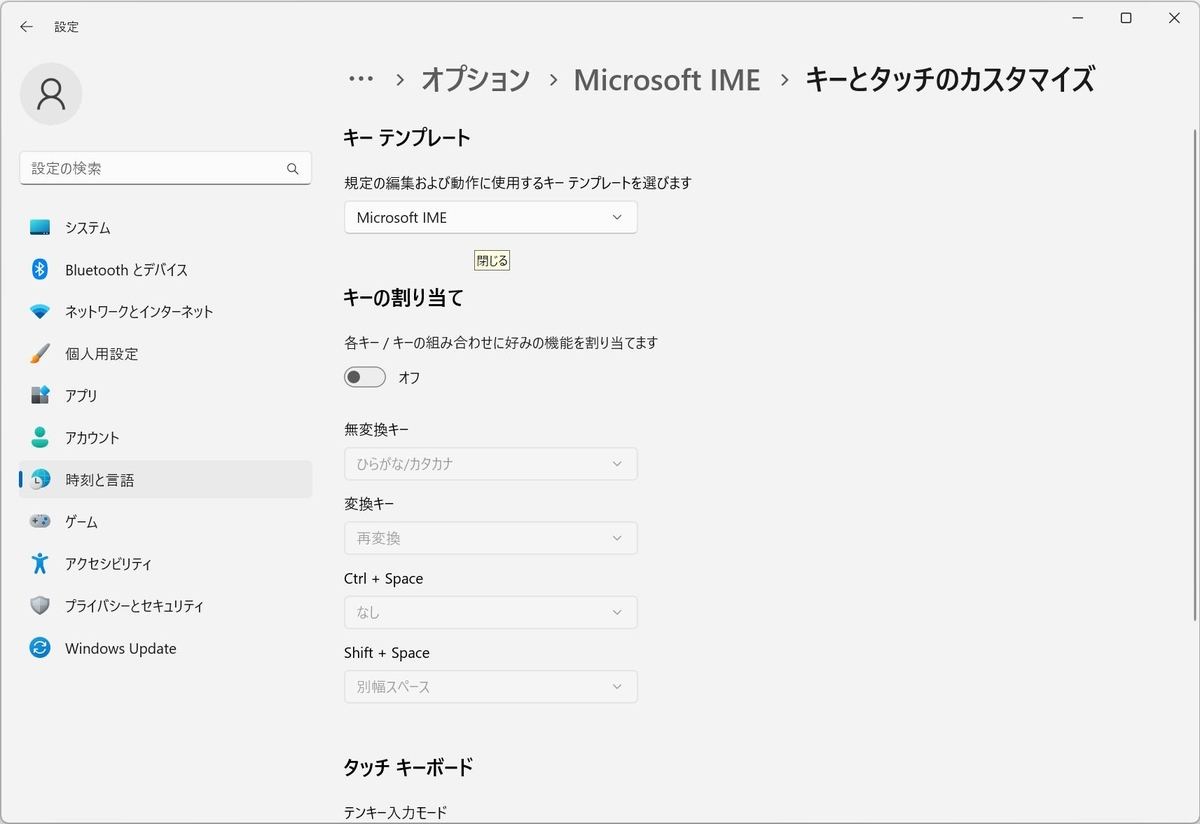This screenshot has width=1200, height=824.
Task: Minimize the 設定 window
Action: click(1078, 18)
